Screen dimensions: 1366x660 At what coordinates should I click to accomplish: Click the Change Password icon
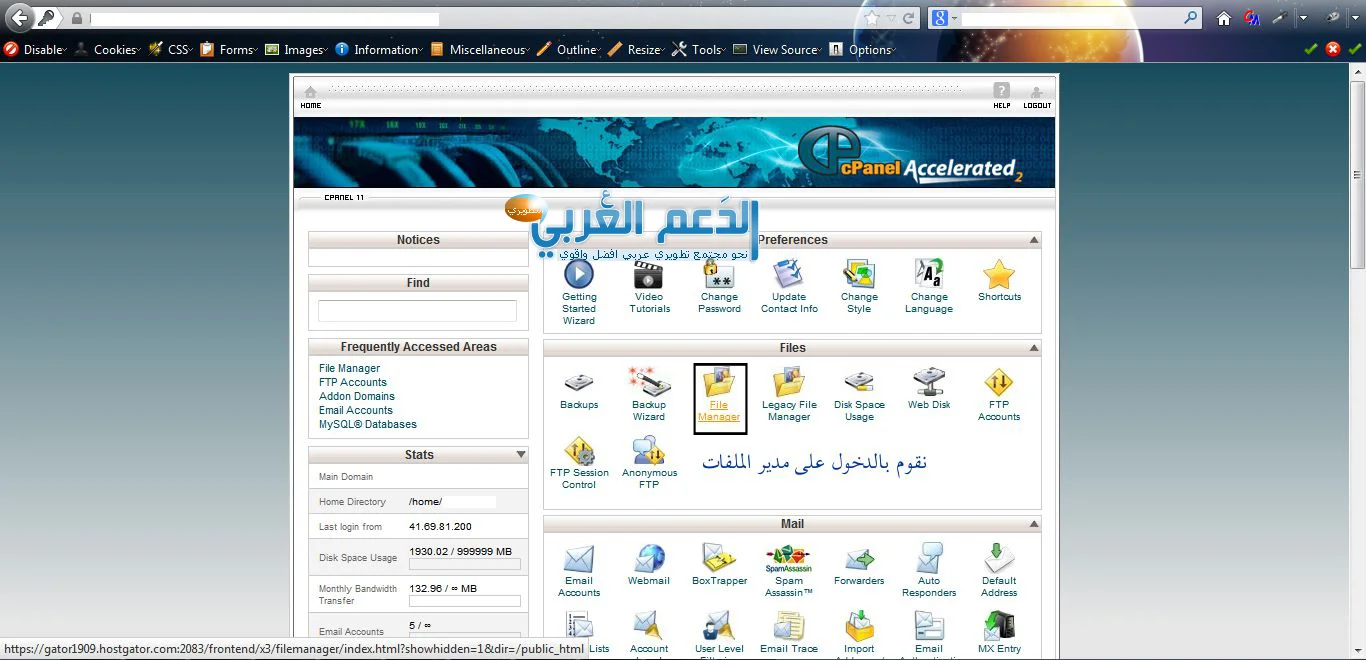(719, 276)
